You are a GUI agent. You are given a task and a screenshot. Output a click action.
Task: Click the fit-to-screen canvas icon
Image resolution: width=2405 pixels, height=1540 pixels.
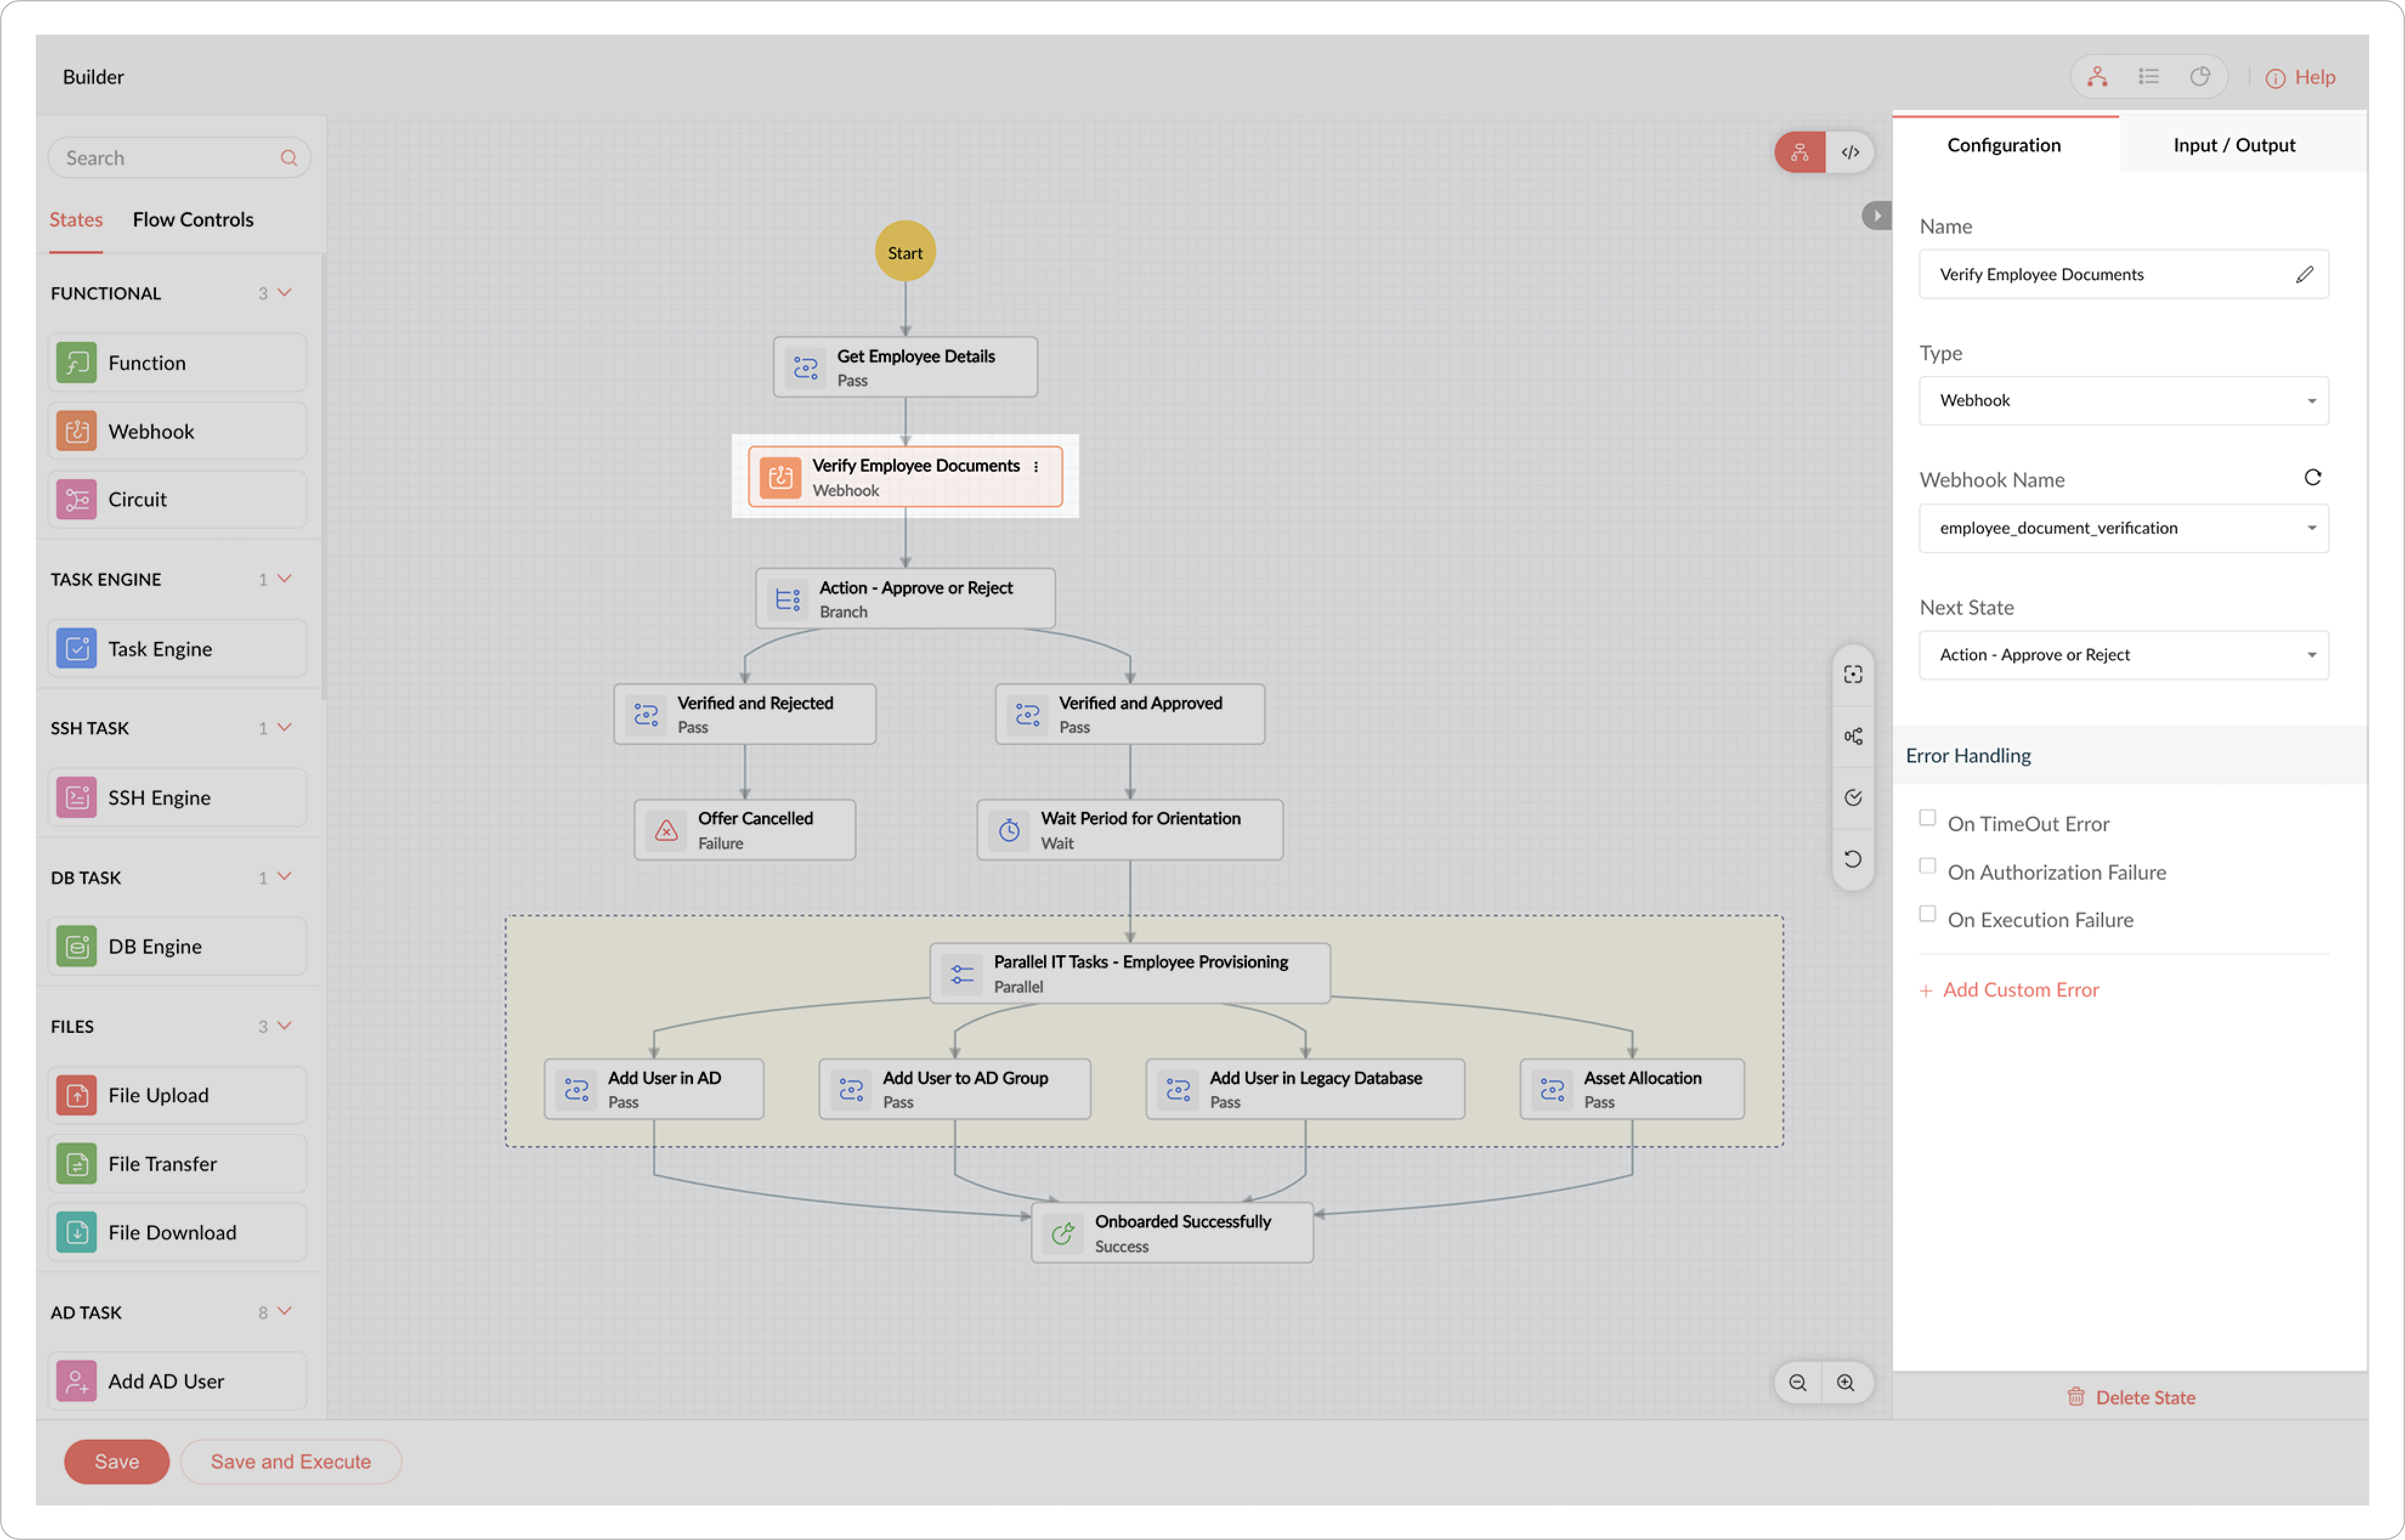(1853, 674)
